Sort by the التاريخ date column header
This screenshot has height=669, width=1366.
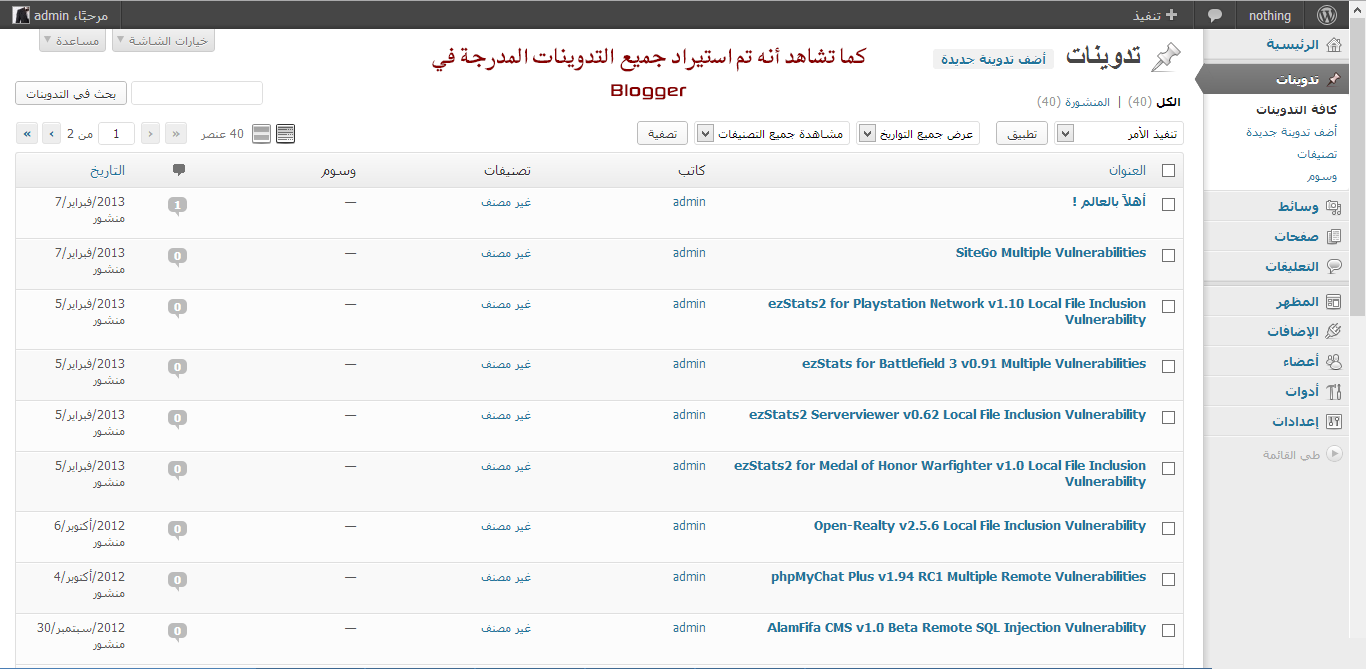pos(107,171)
